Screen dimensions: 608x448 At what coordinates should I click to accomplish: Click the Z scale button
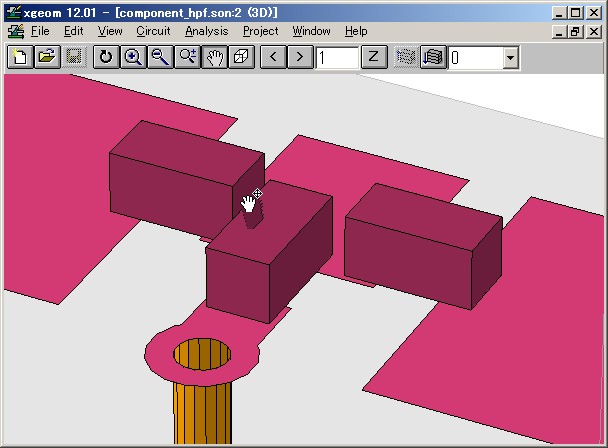[x=374, y=57]
